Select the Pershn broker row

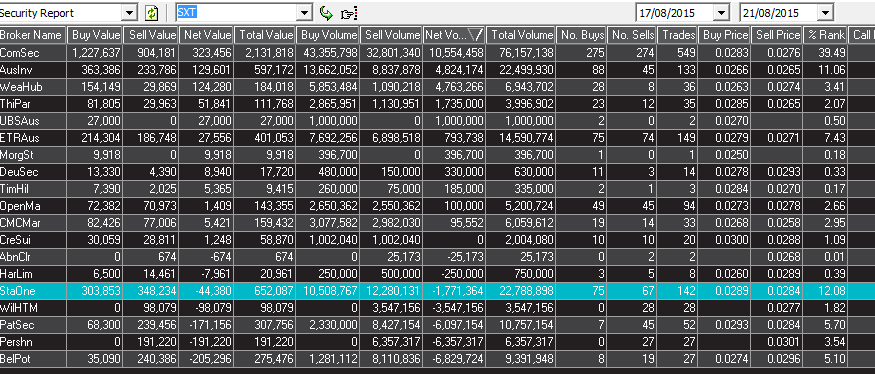coord(438,342)
